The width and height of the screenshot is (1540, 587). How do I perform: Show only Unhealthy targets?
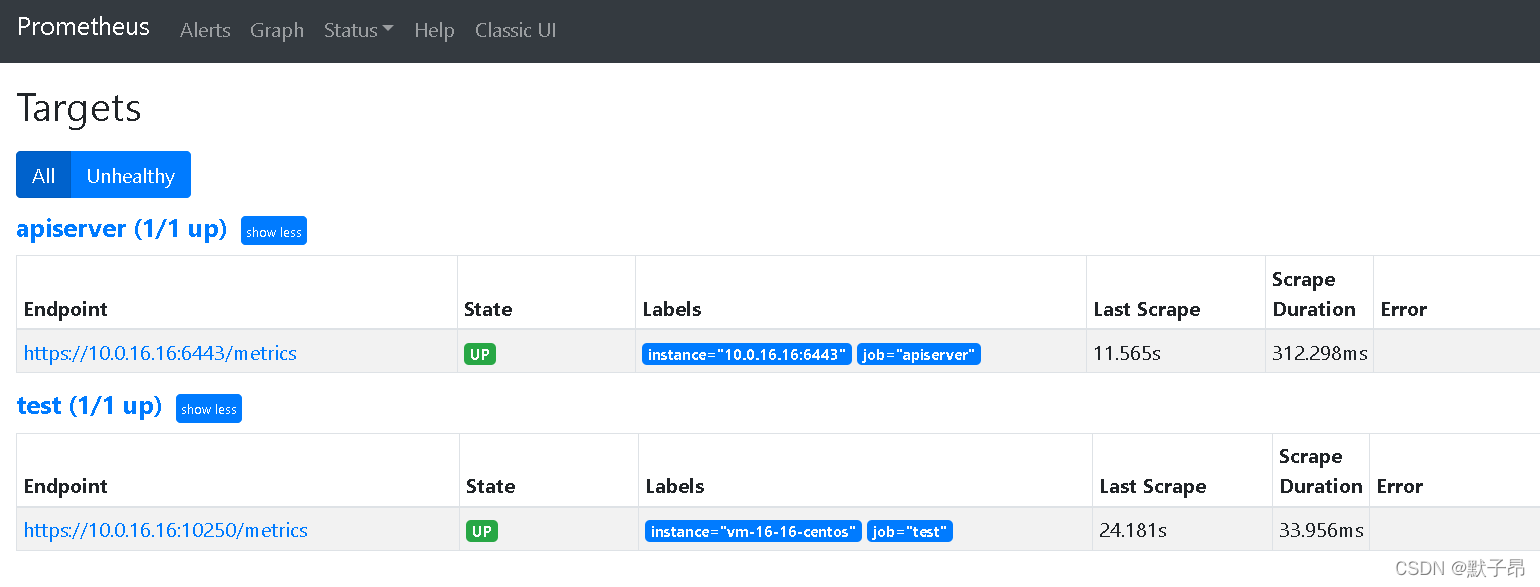tap(130, 175)
